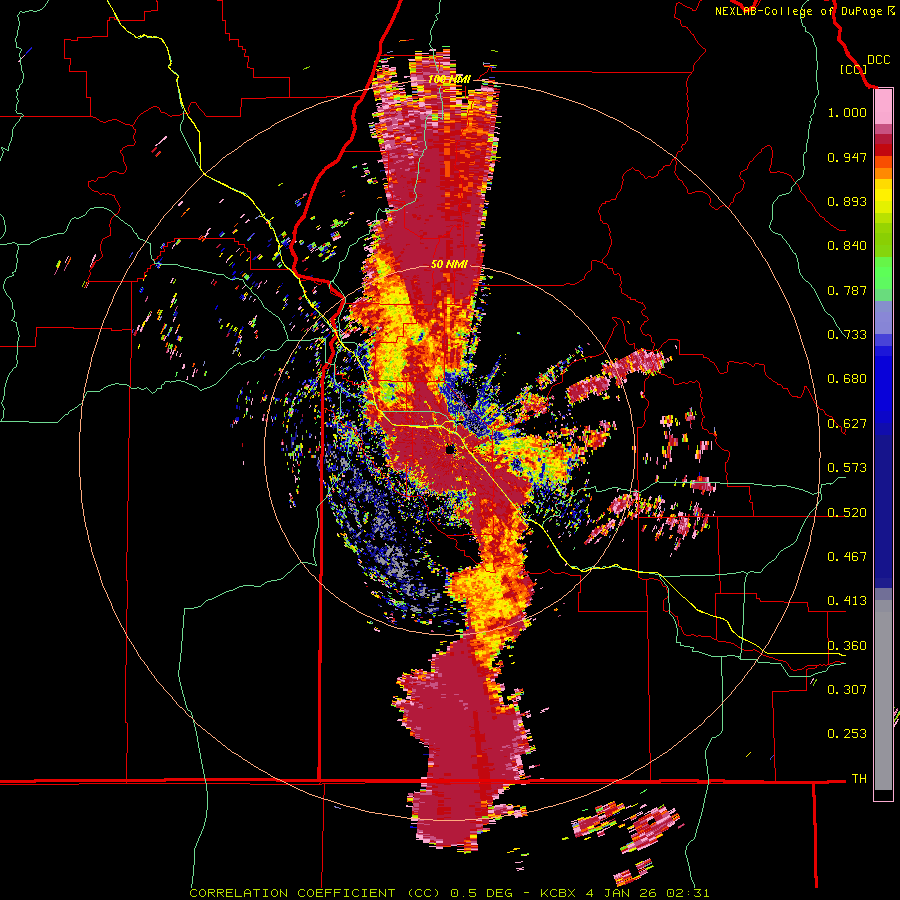This screenshot has height=900, width=900.
Task: Click the 0.733 scale value
Action: click(847, 335)
